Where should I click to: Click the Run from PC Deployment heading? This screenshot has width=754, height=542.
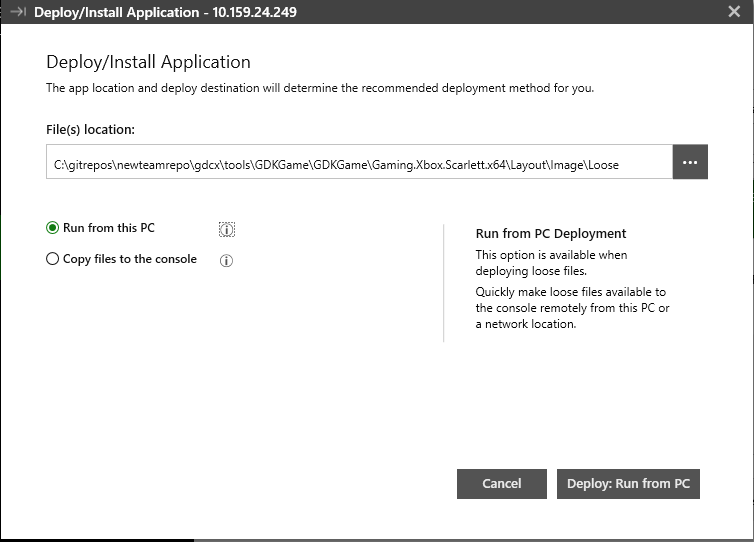[x=551, y=234]
